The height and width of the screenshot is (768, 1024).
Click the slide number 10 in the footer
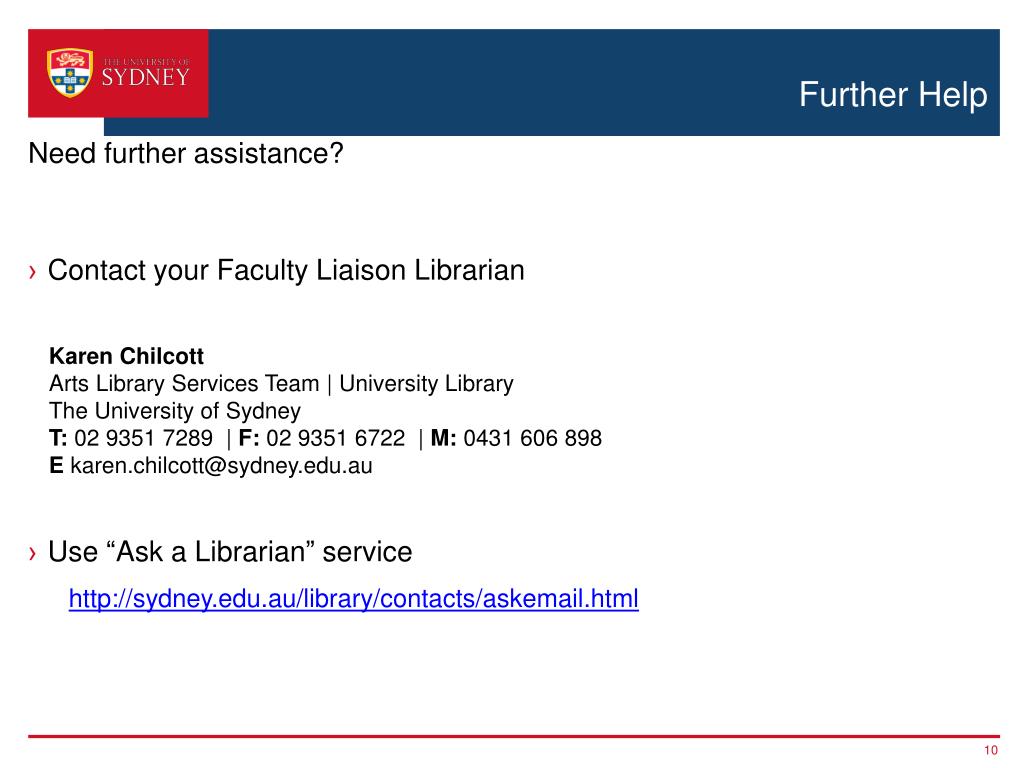[x=991, y=750]
